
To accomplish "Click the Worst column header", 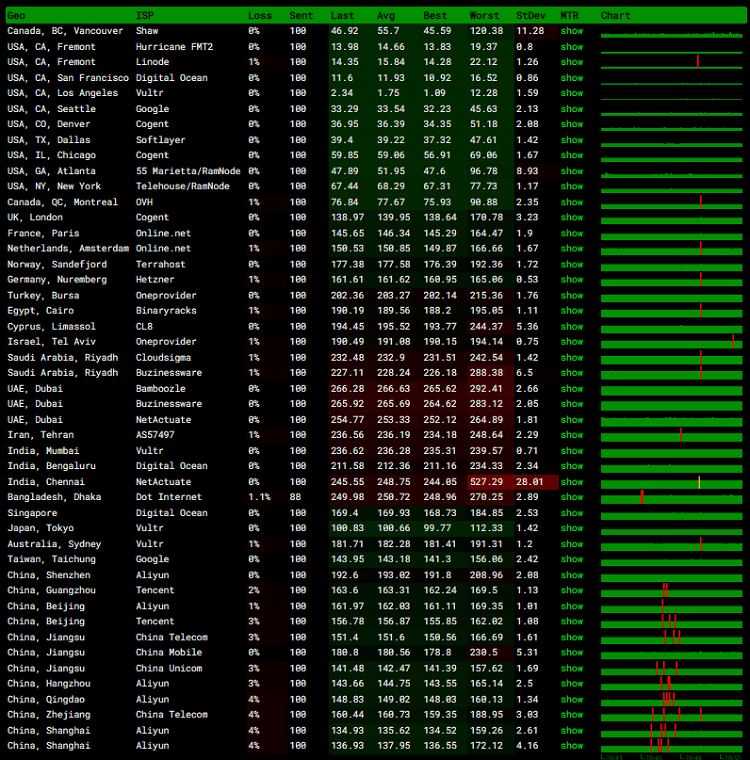I will click(484, 16).
